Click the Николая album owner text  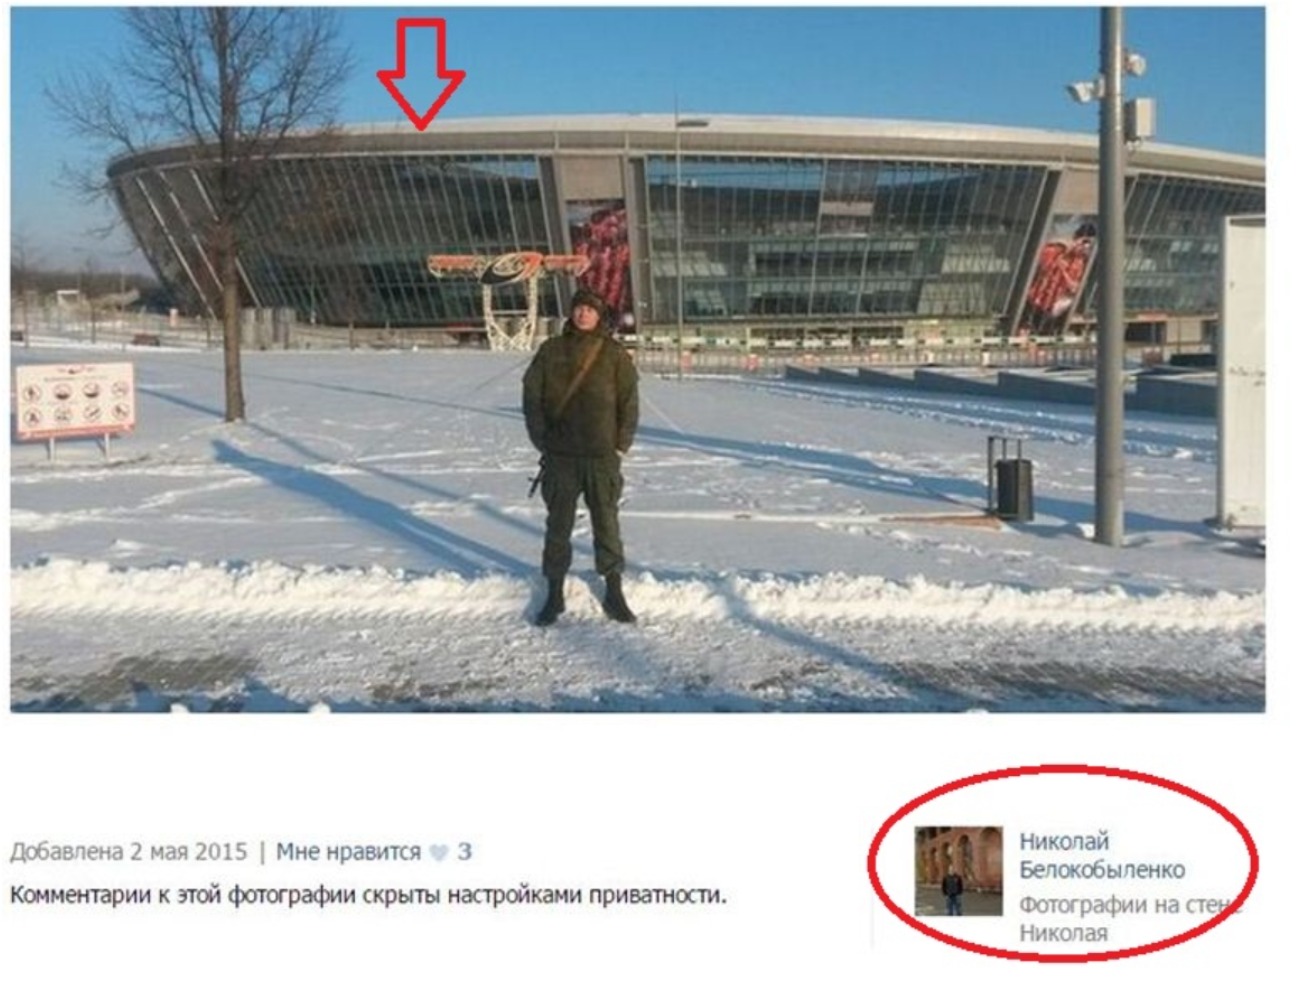(x=1063, y=933)
